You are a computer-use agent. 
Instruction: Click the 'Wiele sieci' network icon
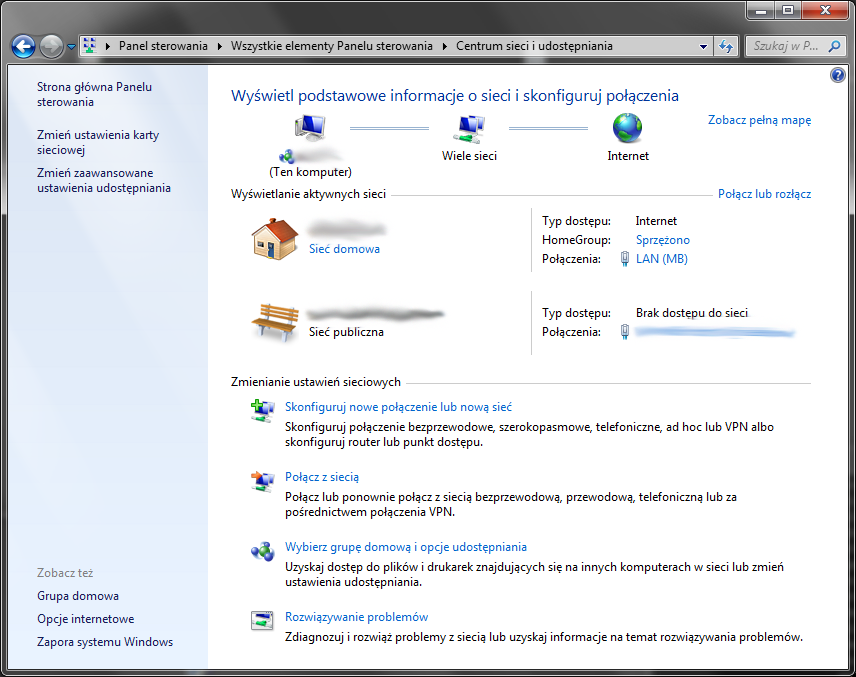(x=469, y=128)
